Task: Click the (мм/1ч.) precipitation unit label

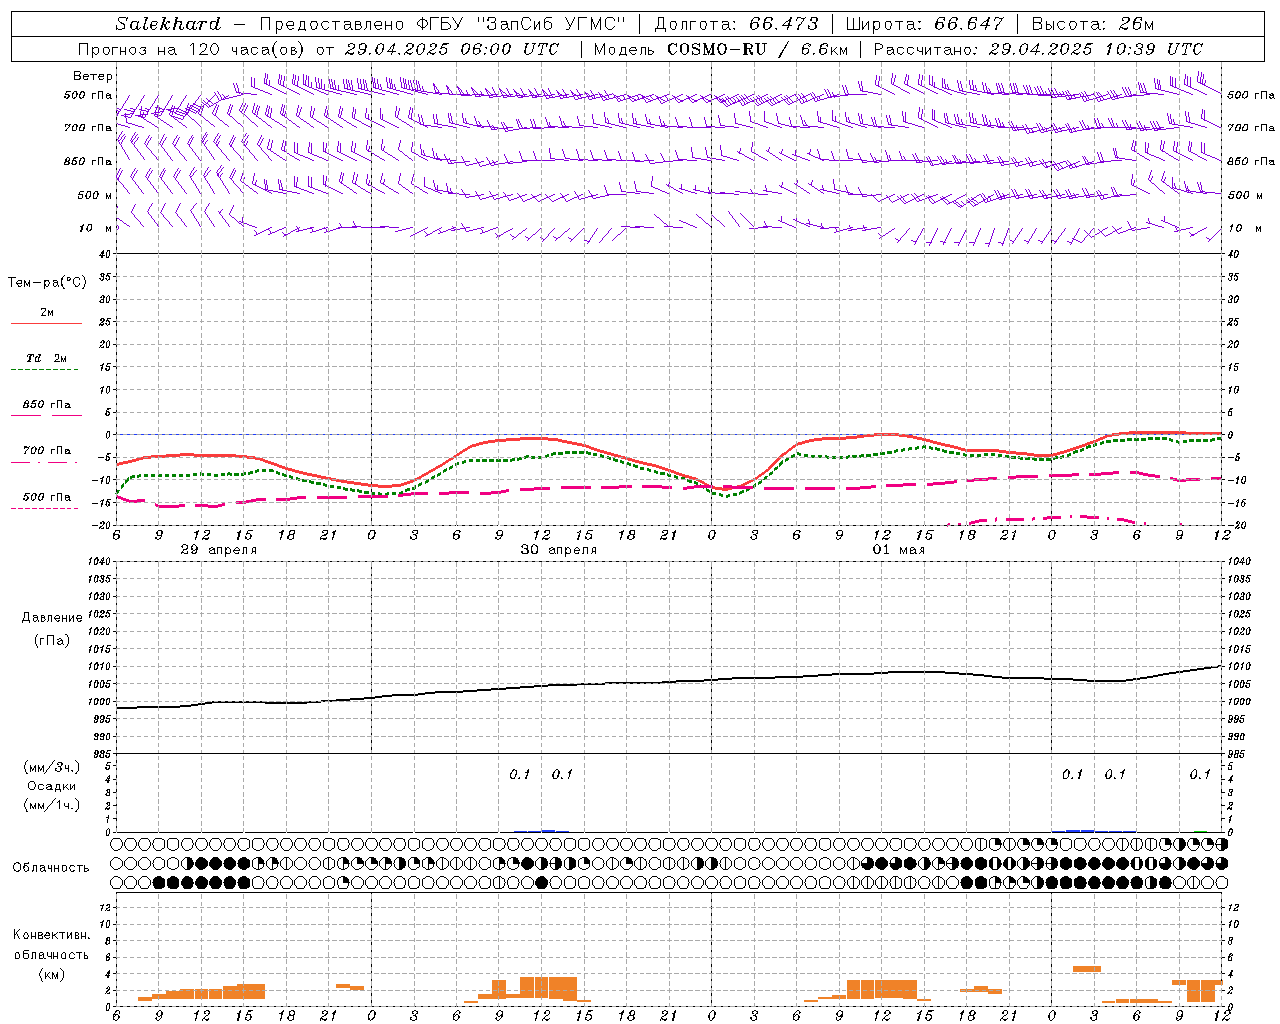Action: [52, 805]
